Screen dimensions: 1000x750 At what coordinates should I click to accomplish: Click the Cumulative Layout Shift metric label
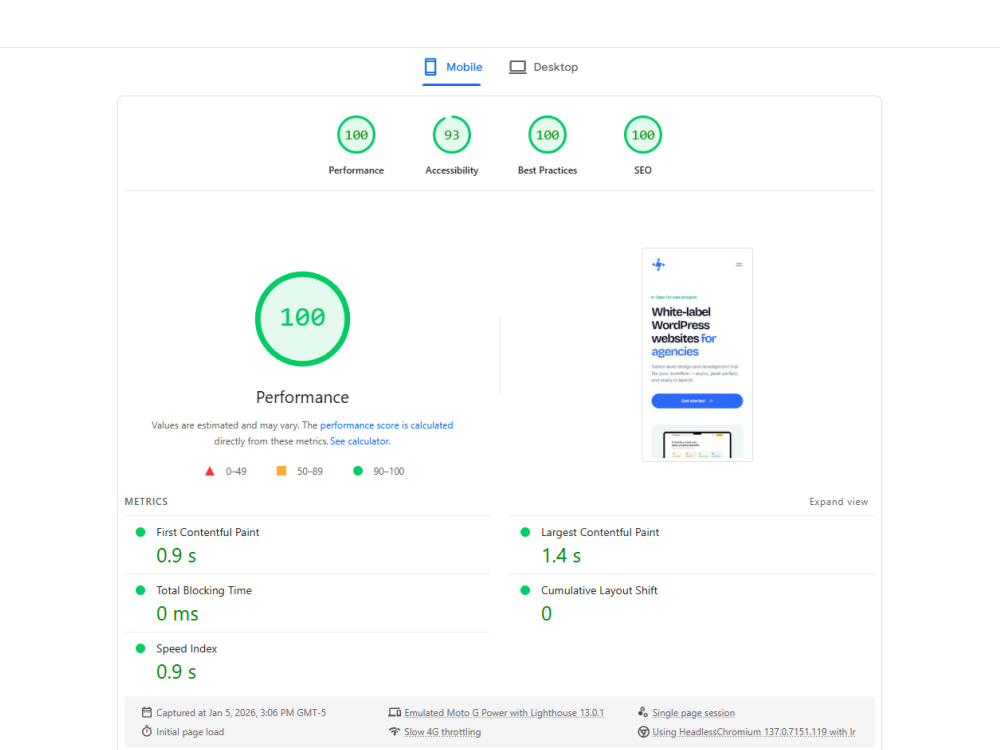[x=599, y=591]
